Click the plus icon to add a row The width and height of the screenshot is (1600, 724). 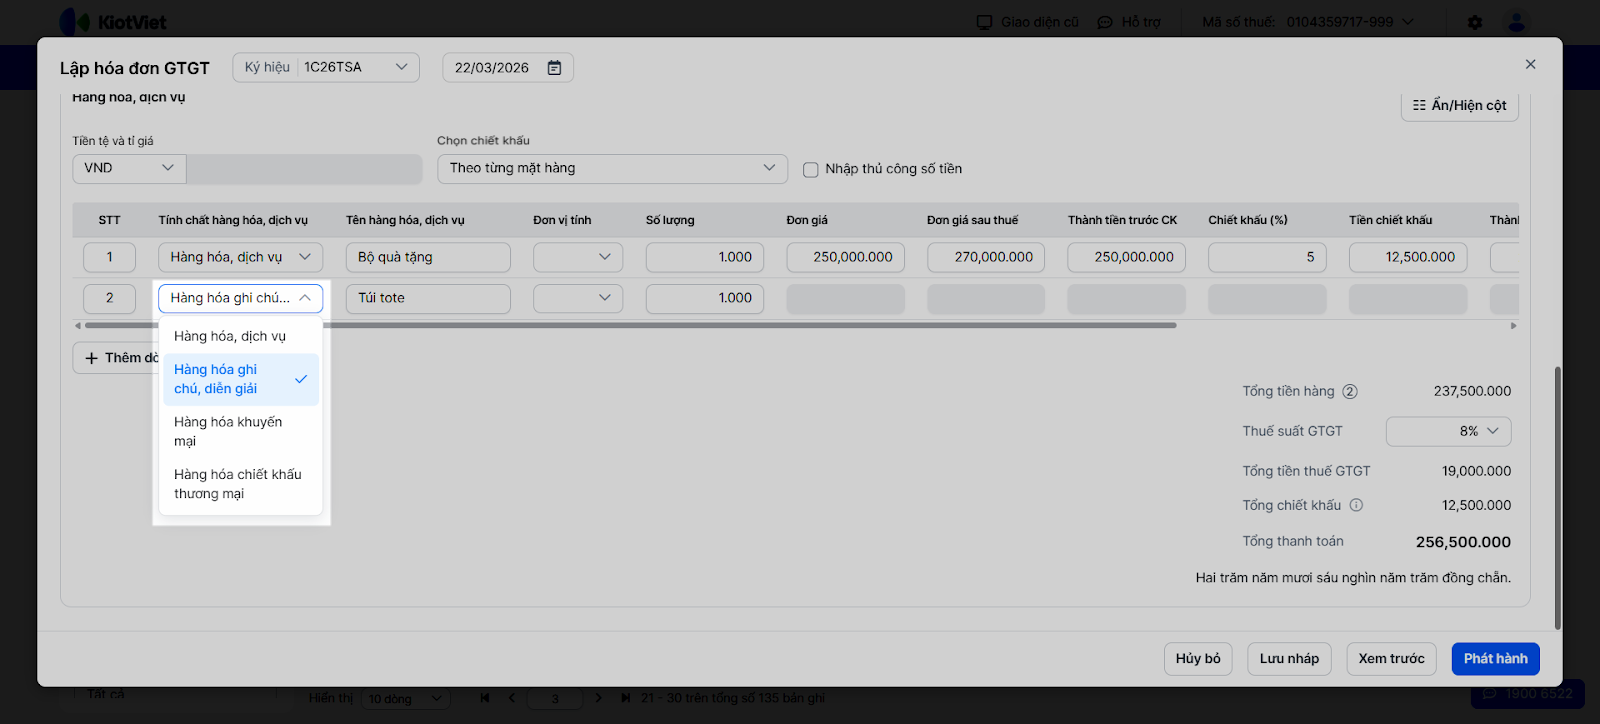92,358
